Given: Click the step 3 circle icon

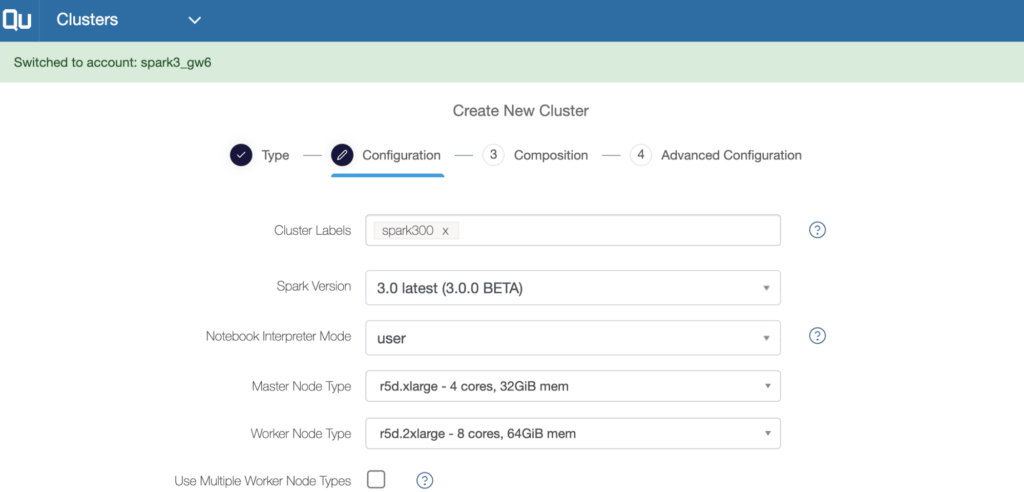Looking at the screenshot, I should [493, 156].
